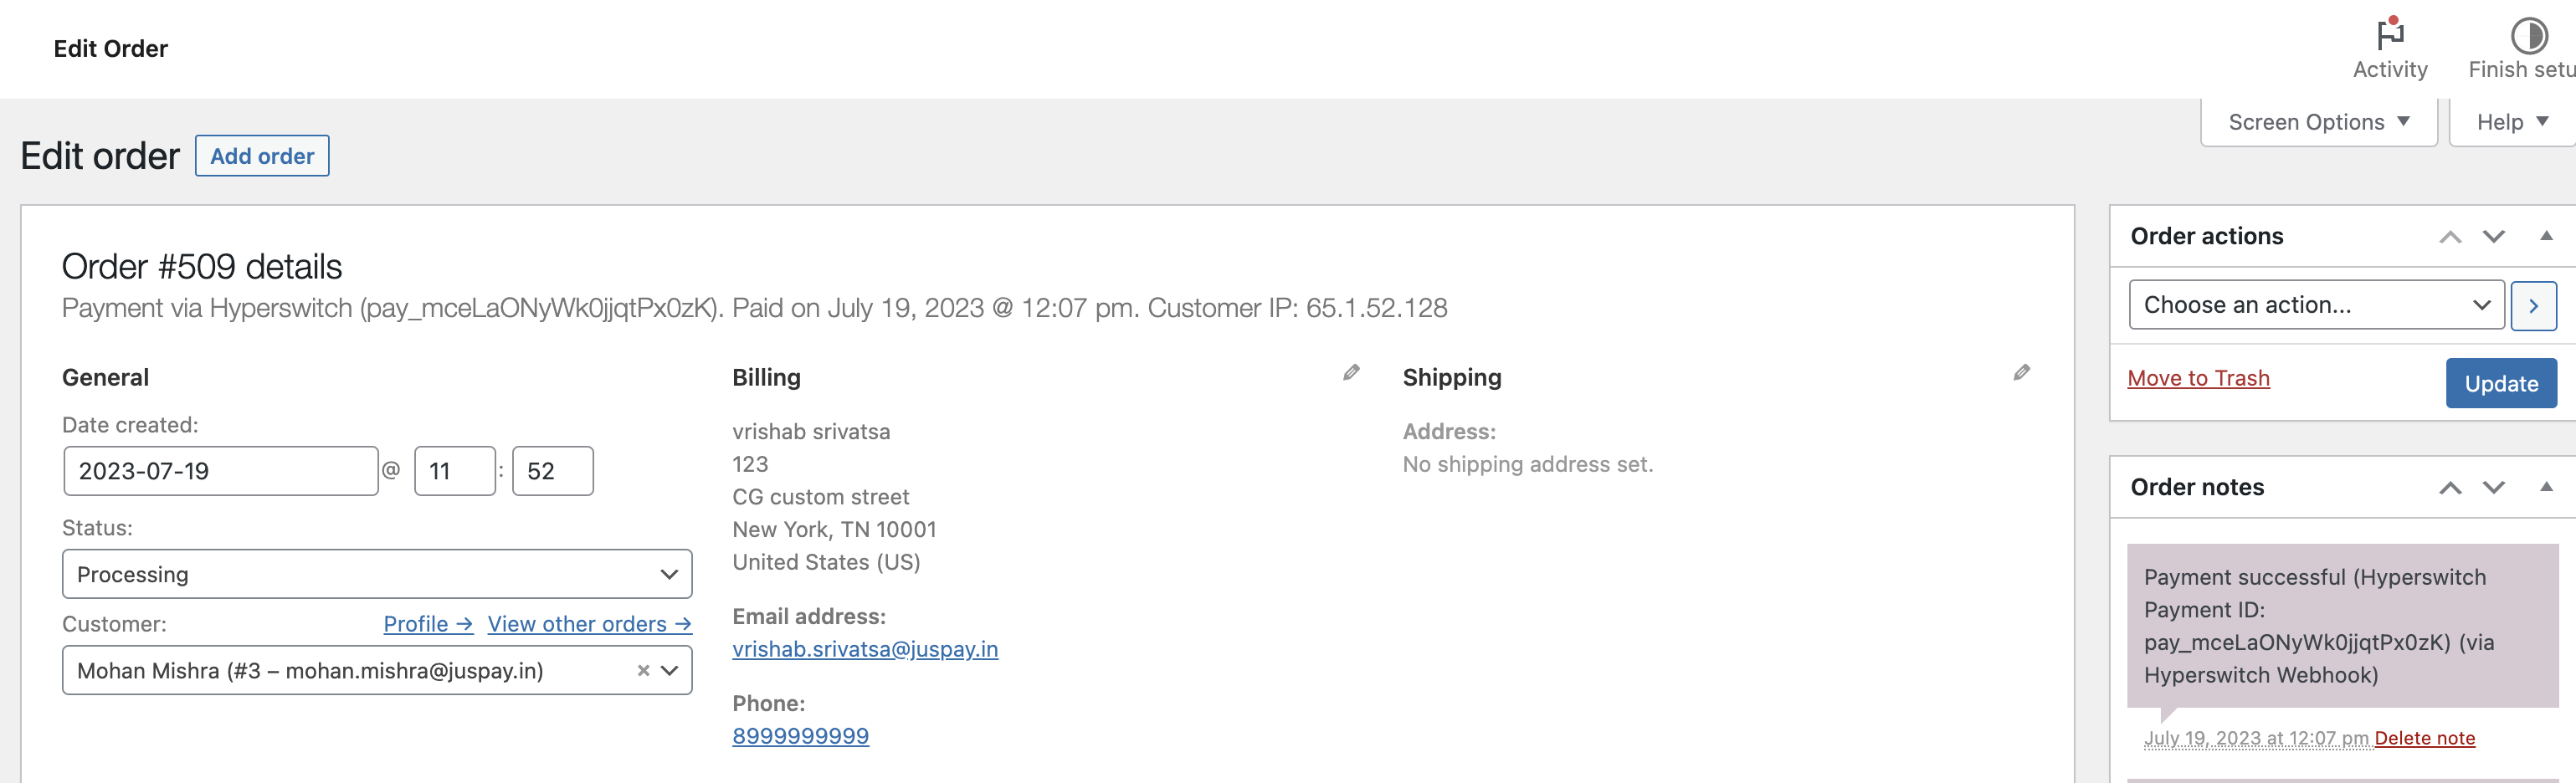
Task: Edit billing address via pencil icon
Action: 1351,373
